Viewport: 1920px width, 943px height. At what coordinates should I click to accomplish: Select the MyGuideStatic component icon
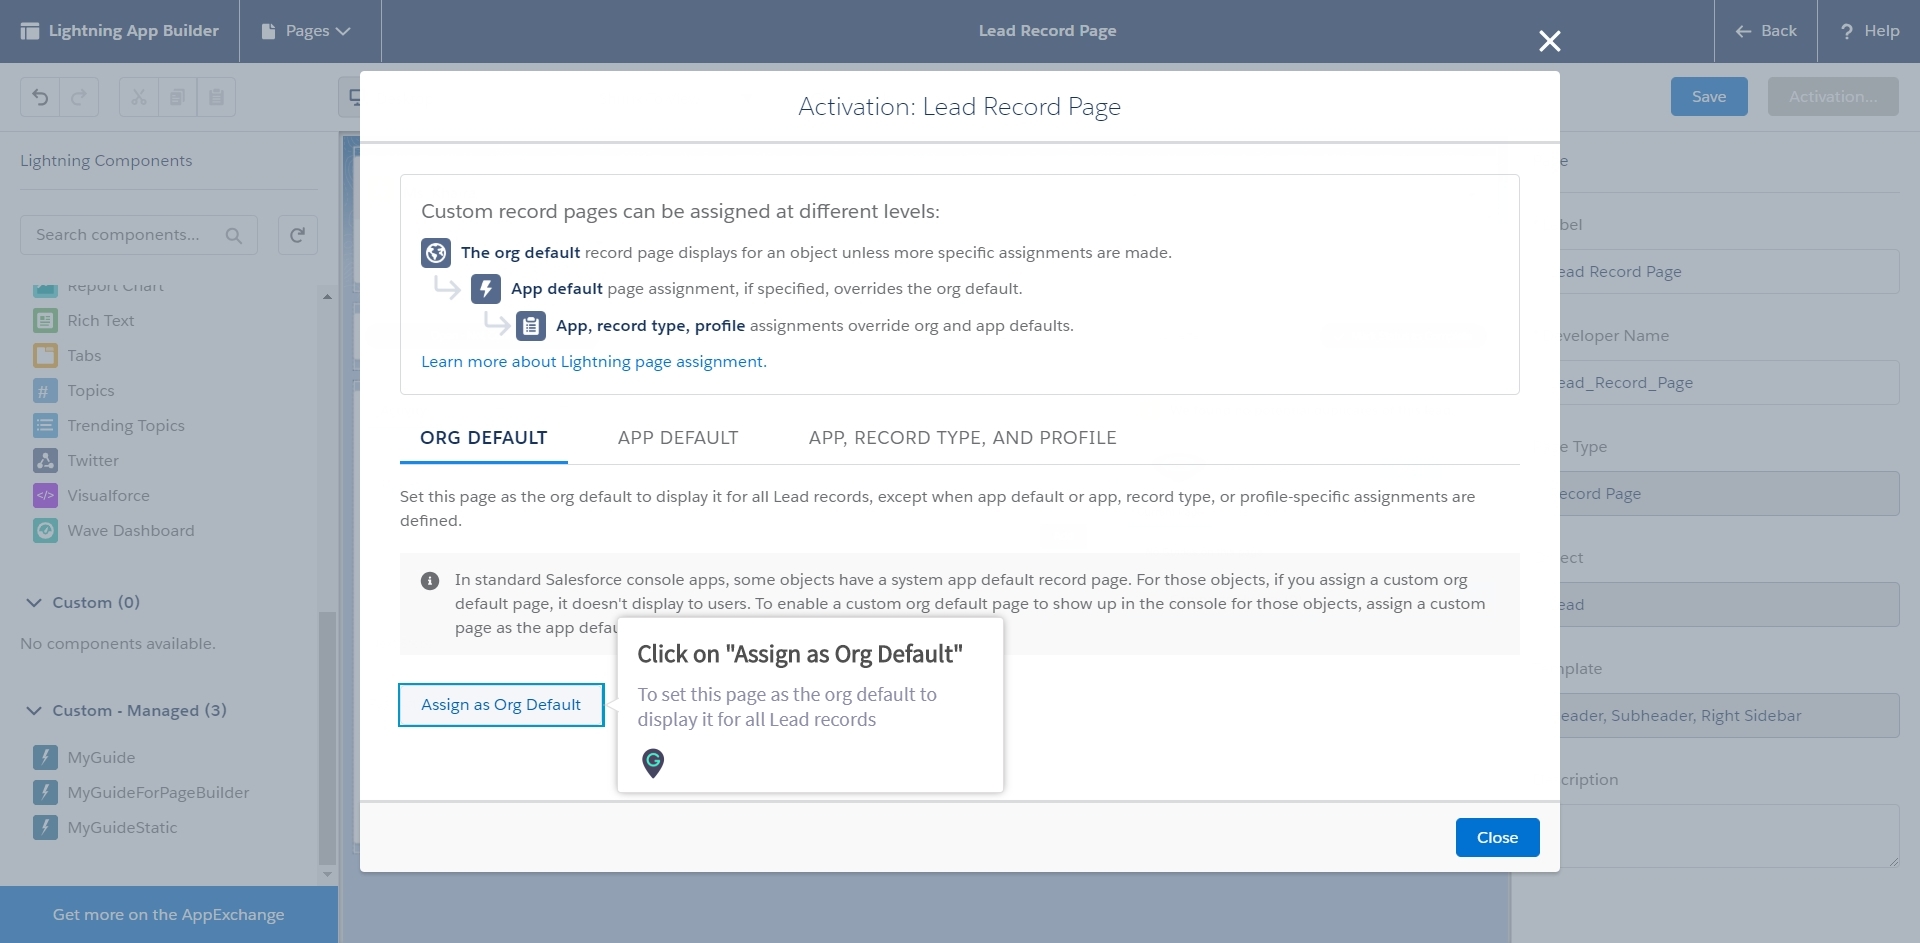(x=45, y=827)
